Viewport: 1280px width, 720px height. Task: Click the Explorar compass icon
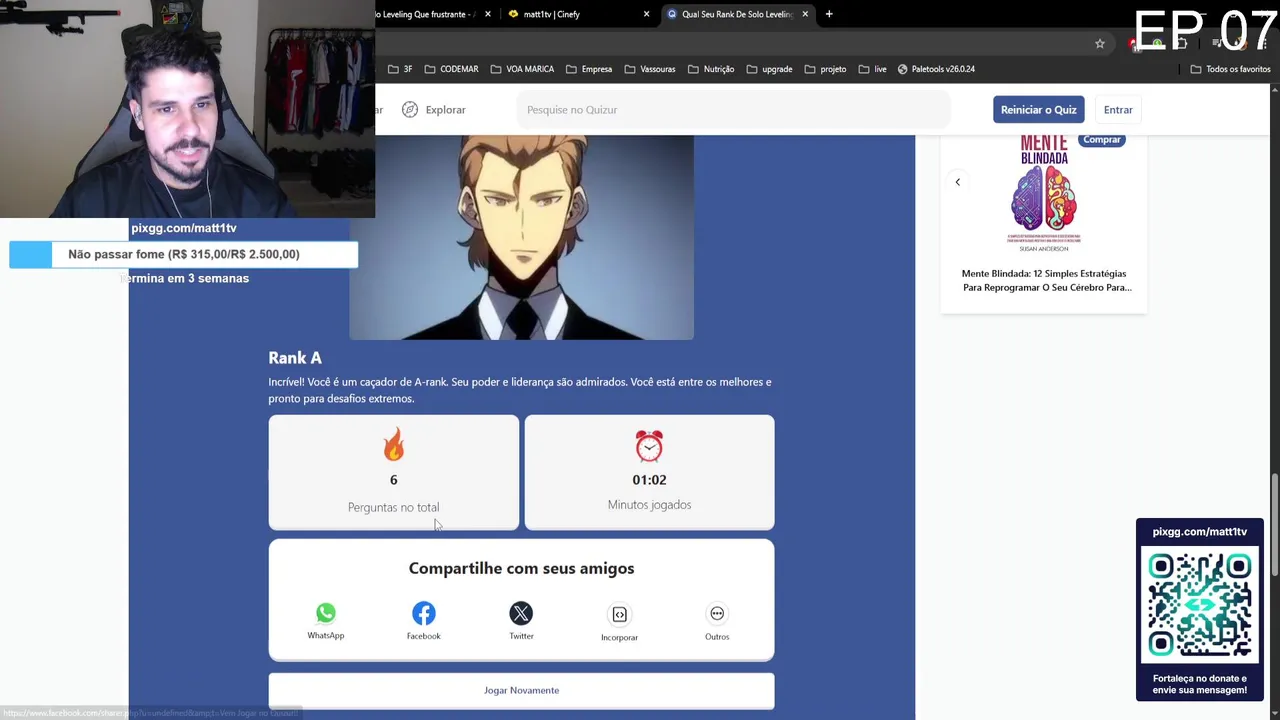(410, 110)
